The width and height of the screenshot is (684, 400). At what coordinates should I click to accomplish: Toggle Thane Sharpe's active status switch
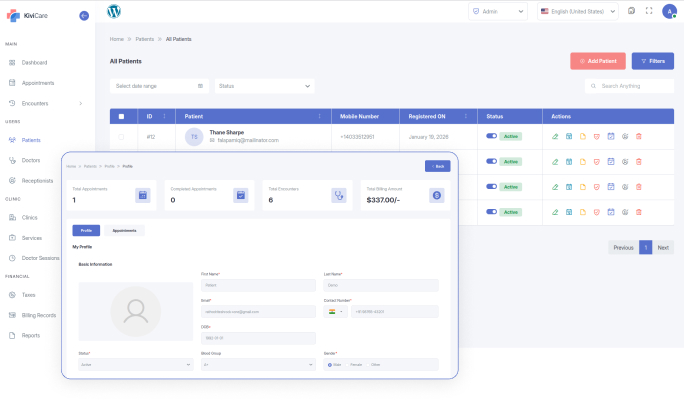click(492, 136)
